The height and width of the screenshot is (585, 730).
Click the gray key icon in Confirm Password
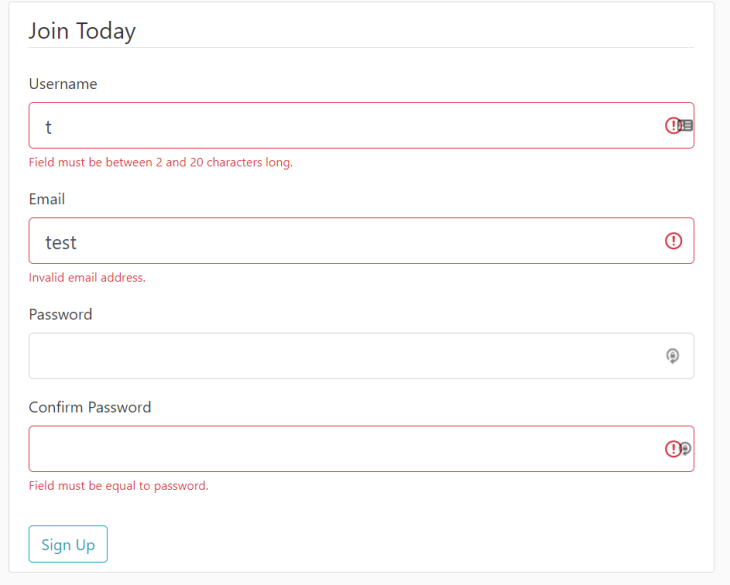[686, 449]
